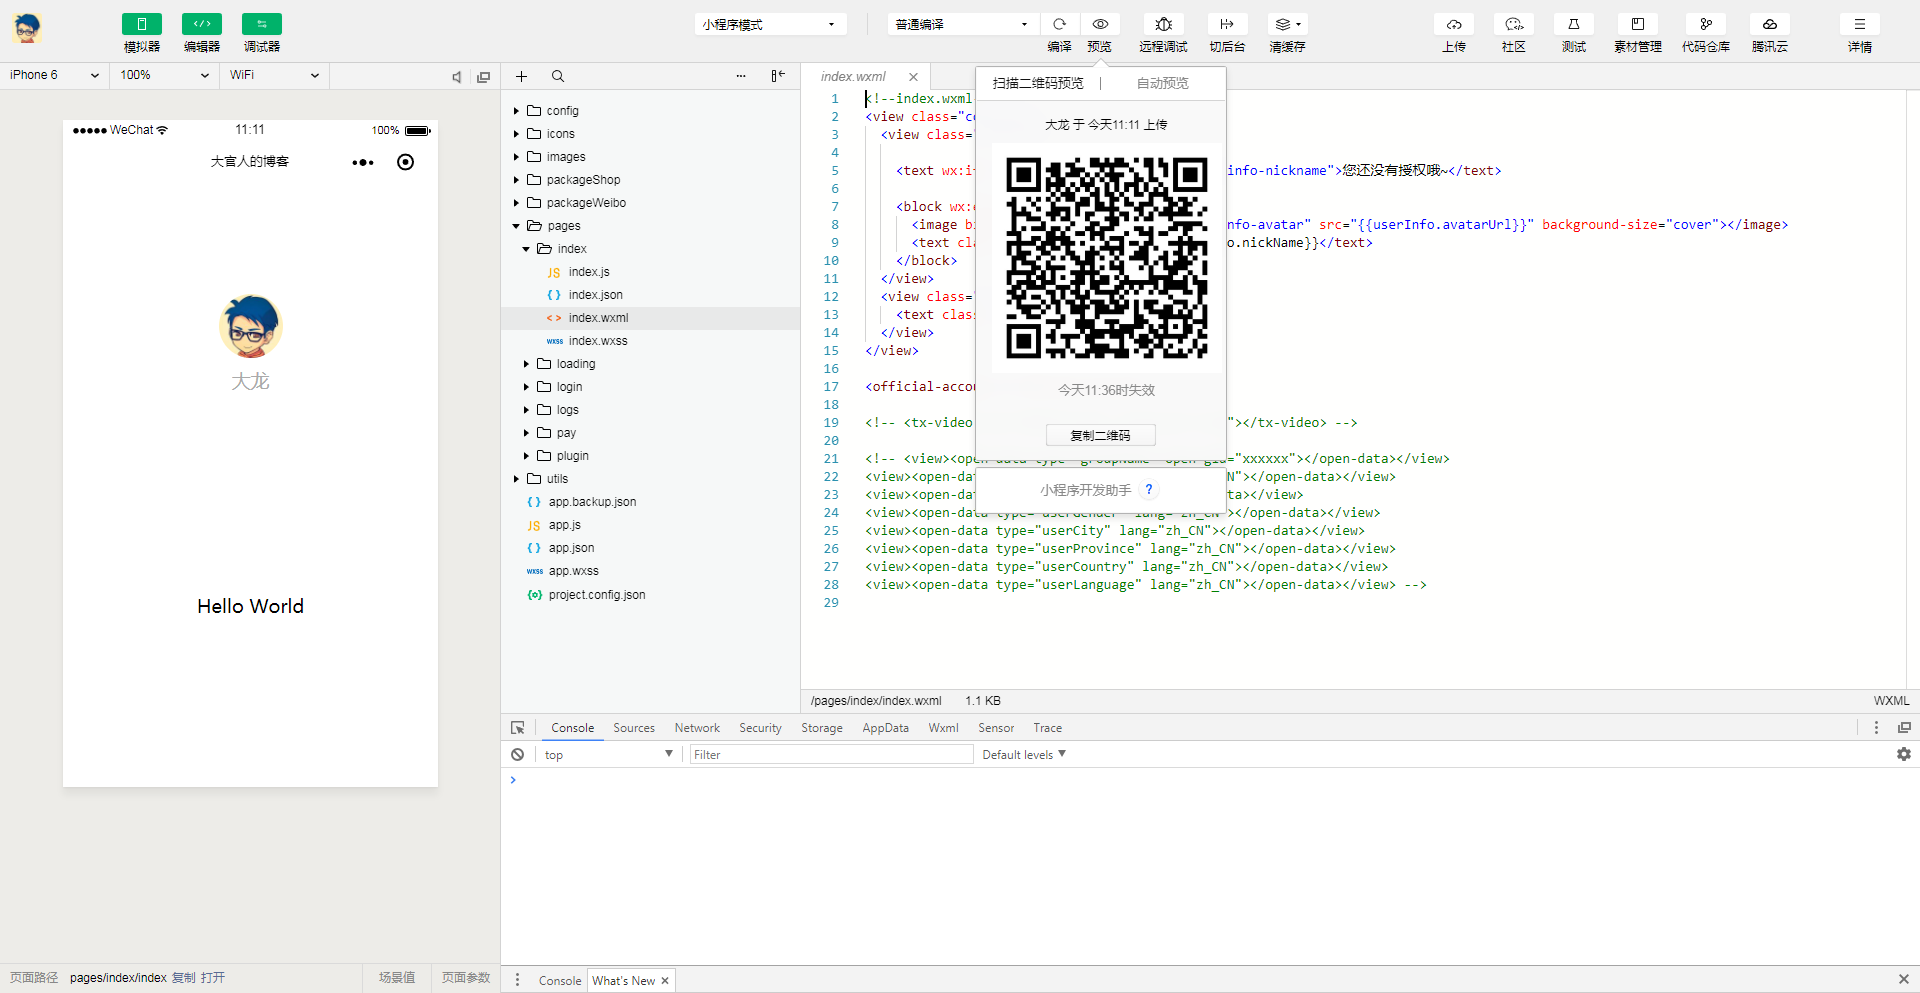This screenshot has width=1920, height=993.
Task: Click the console Filter input field
Action: (x=831, y=755)
